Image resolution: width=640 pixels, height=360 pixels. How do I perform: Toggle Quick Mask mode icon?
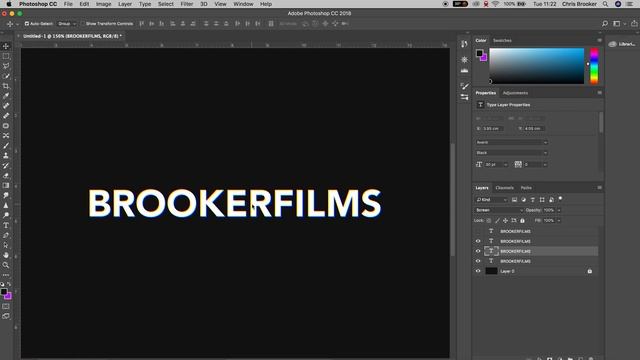[6, 306]
